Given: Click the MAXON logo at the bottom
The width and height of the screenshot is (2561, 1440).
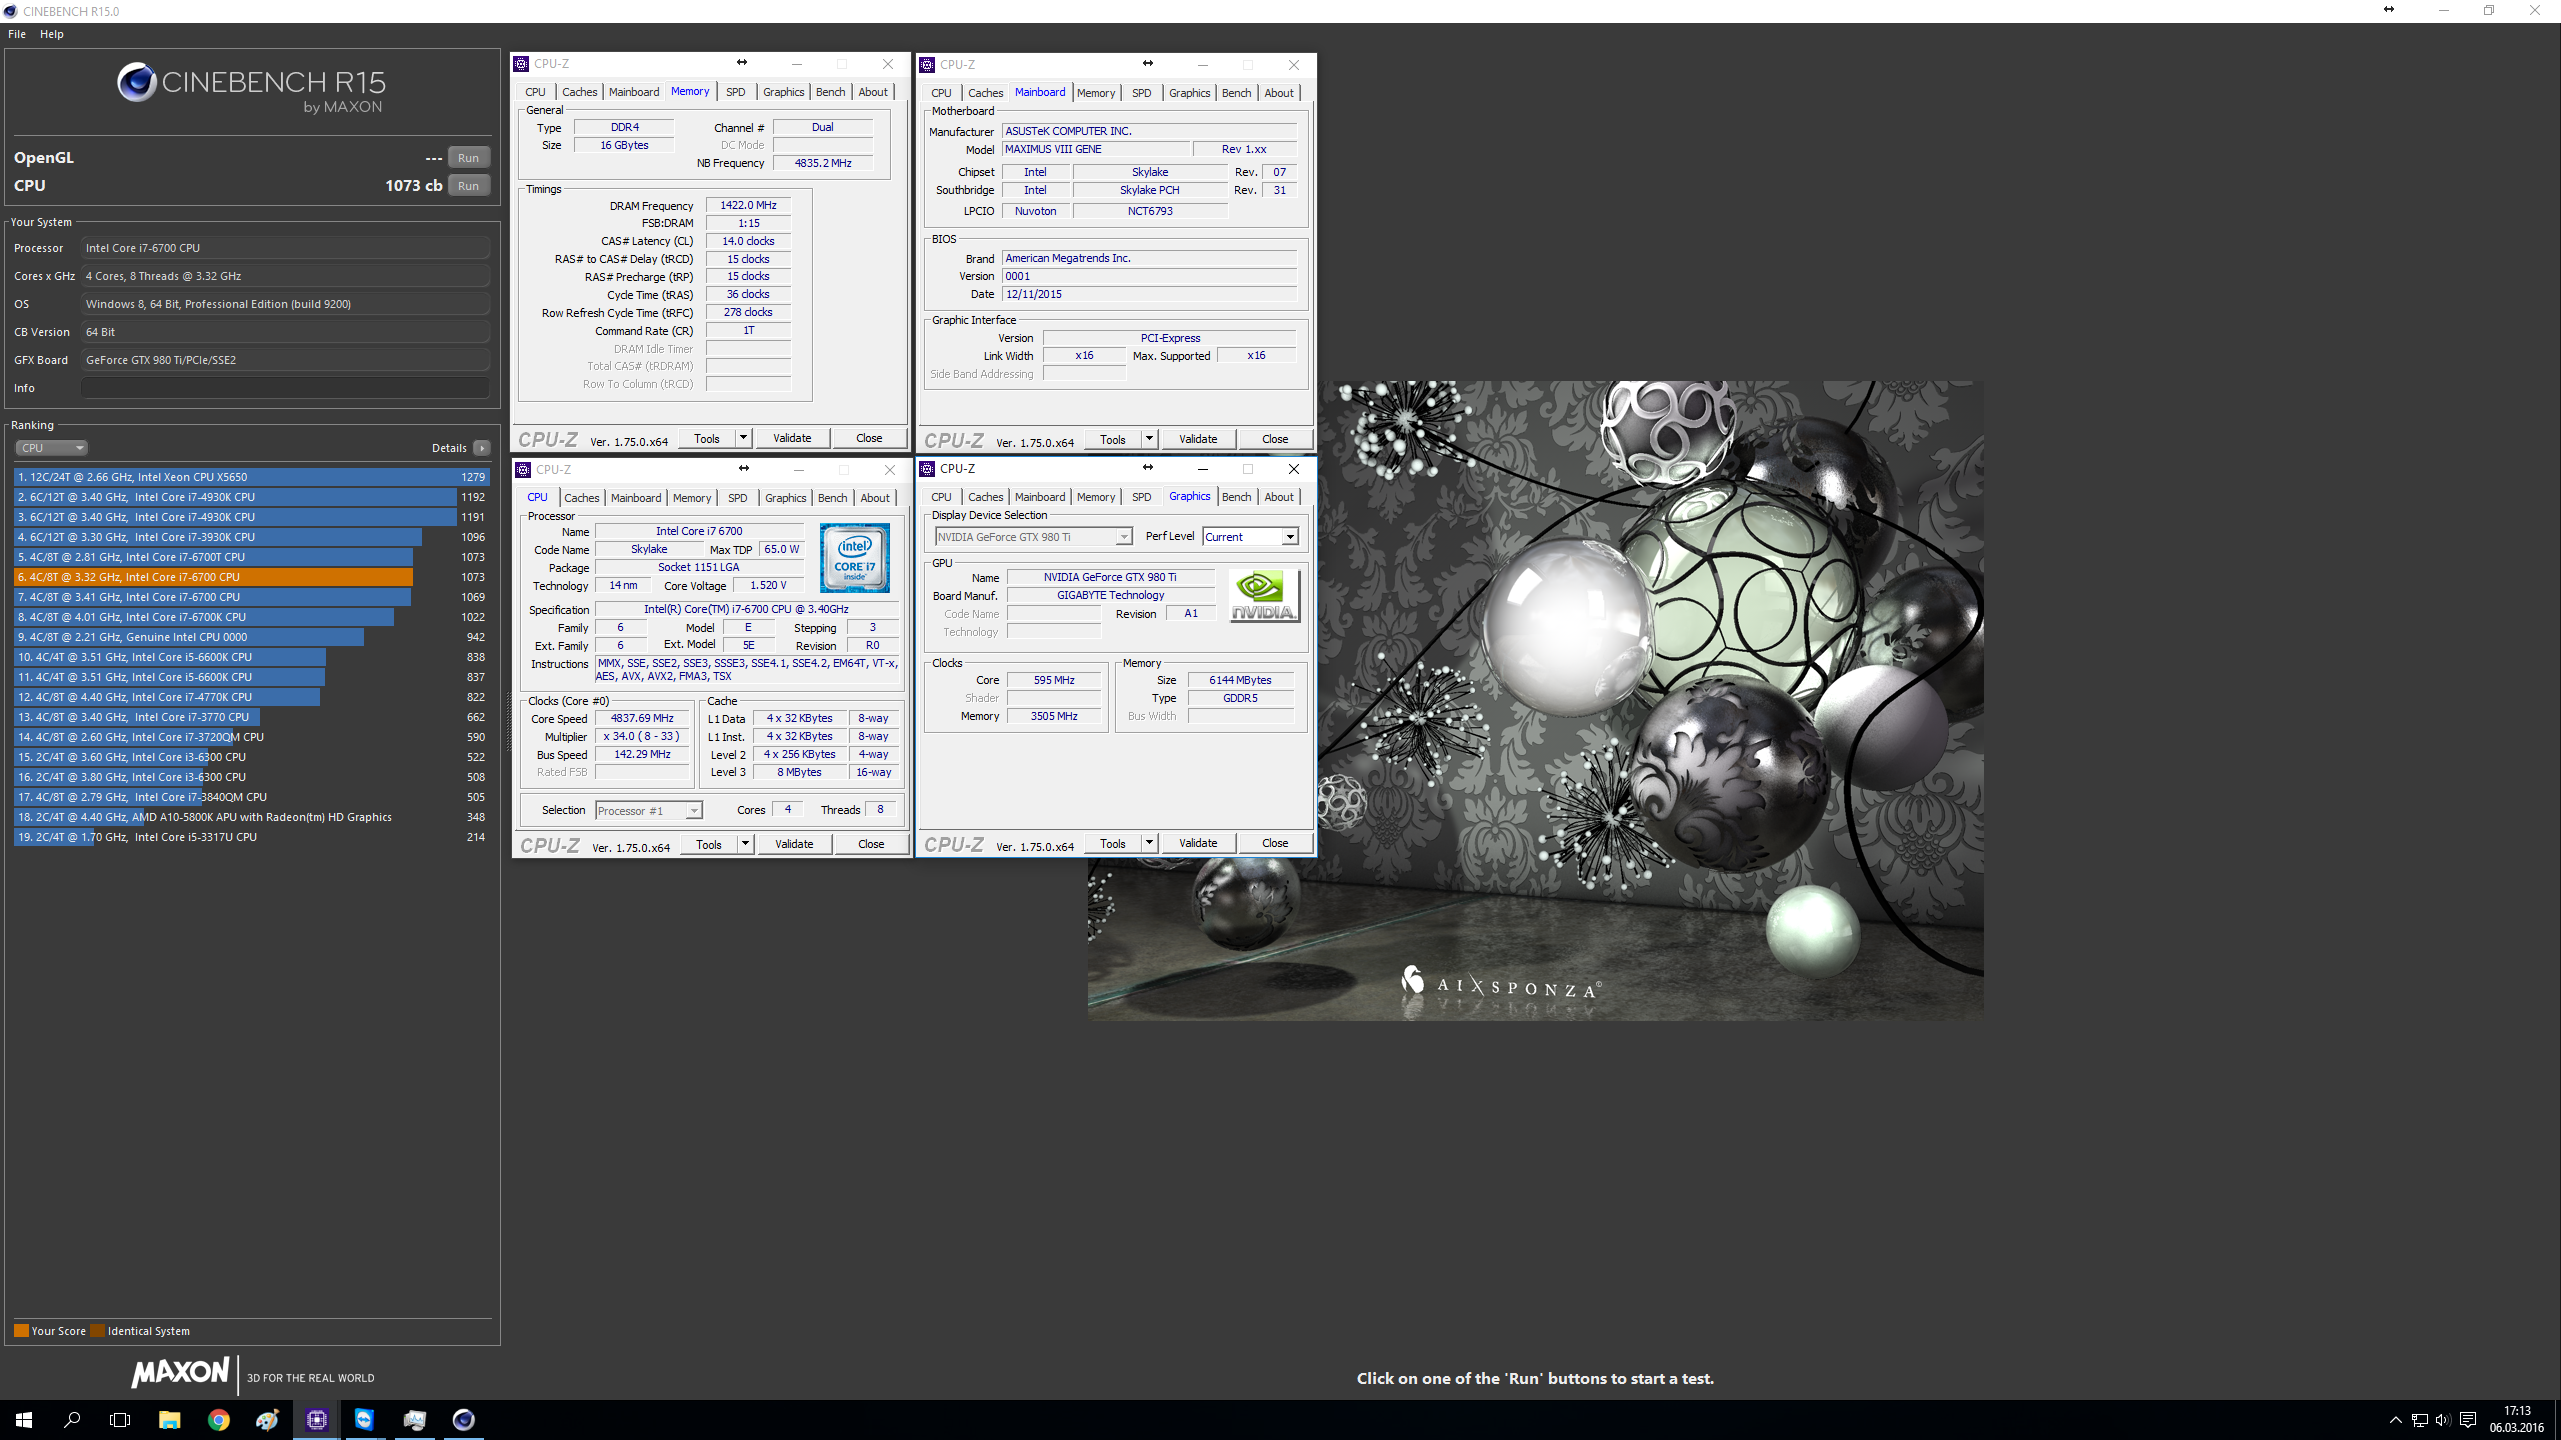Looking at the screenshot, I should [180, 1372].
